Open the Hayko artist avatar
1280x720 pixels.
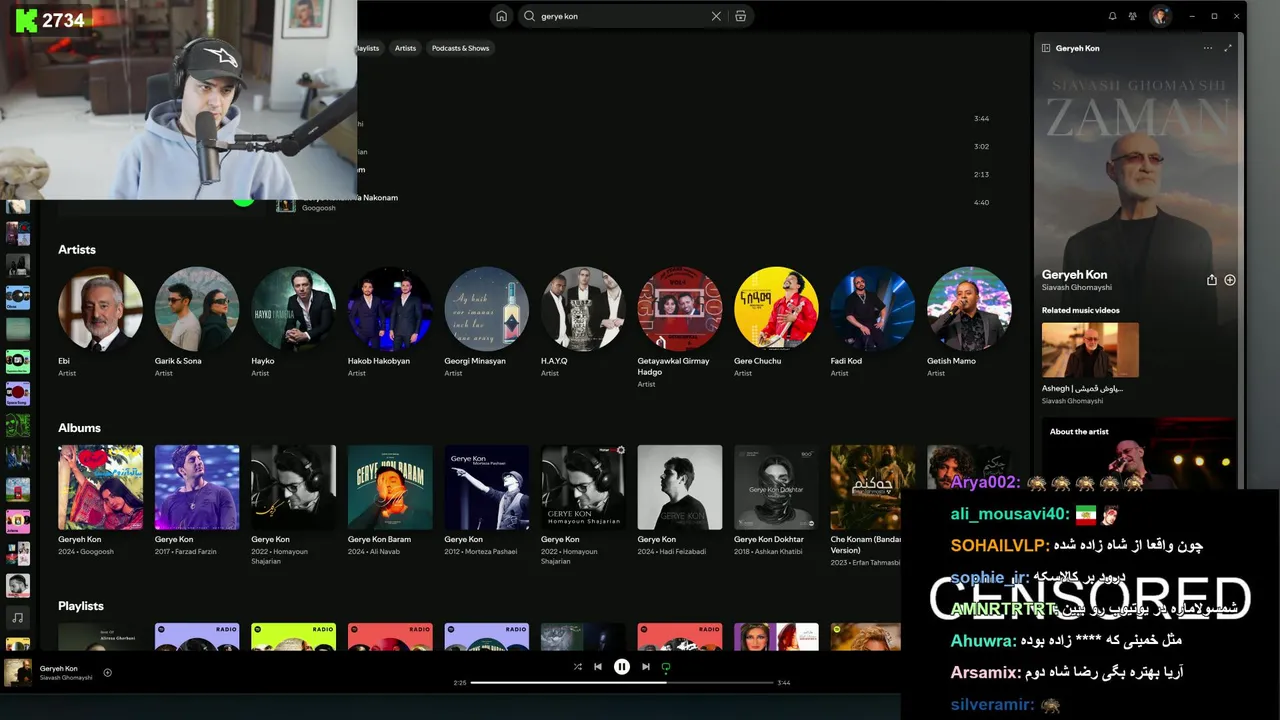pyautogui.click(x=293, y=308)
